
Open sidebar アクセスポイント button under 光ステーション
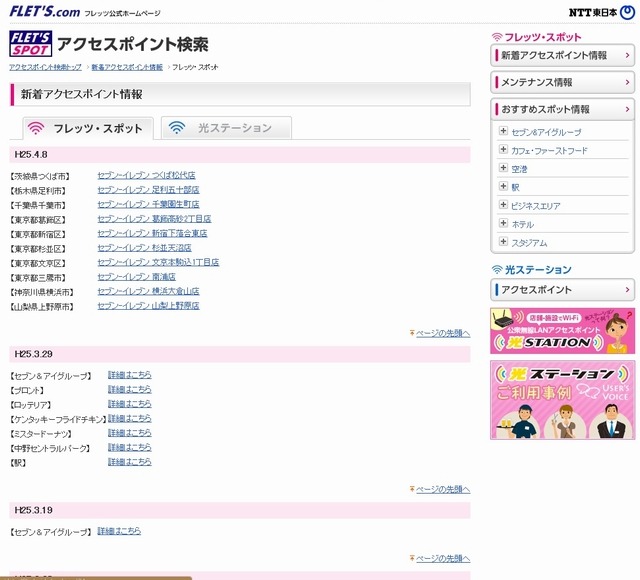[x=562, y=290]
